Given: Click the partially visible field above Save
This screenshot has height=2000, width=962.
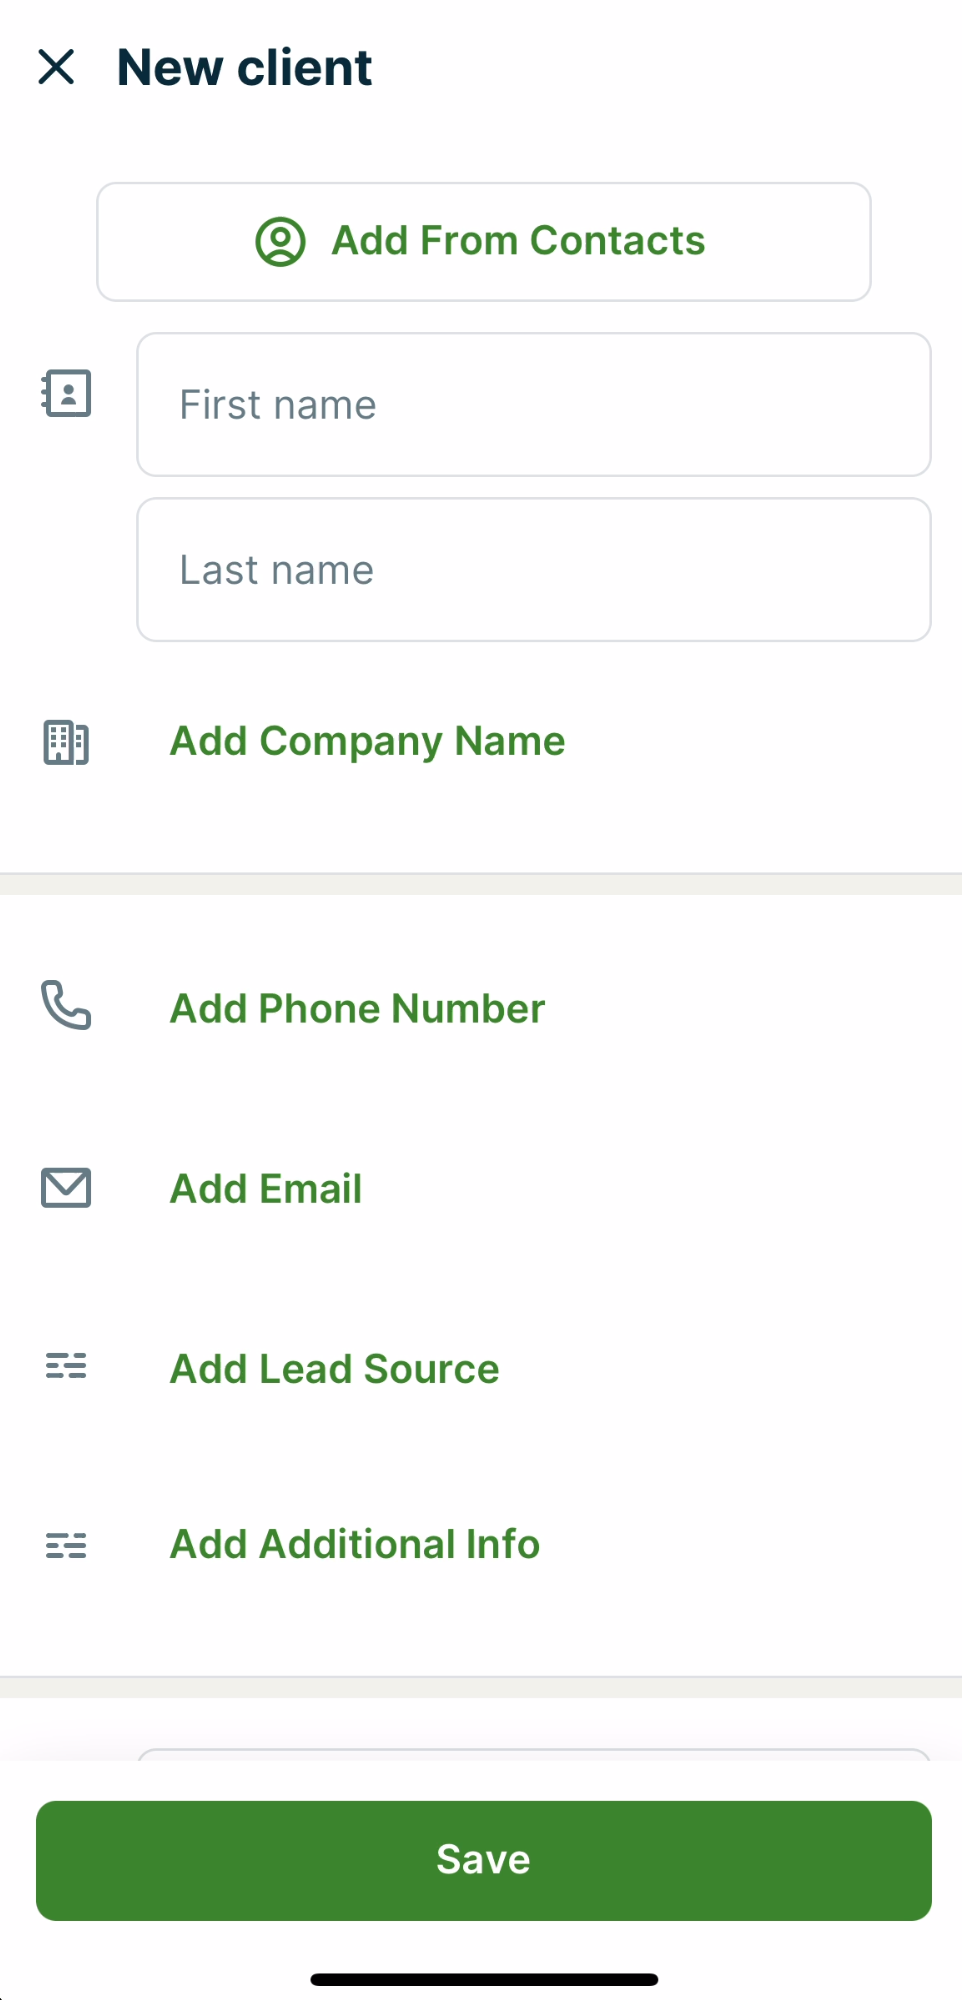Looking at the screenshot, I should 534,1755.
